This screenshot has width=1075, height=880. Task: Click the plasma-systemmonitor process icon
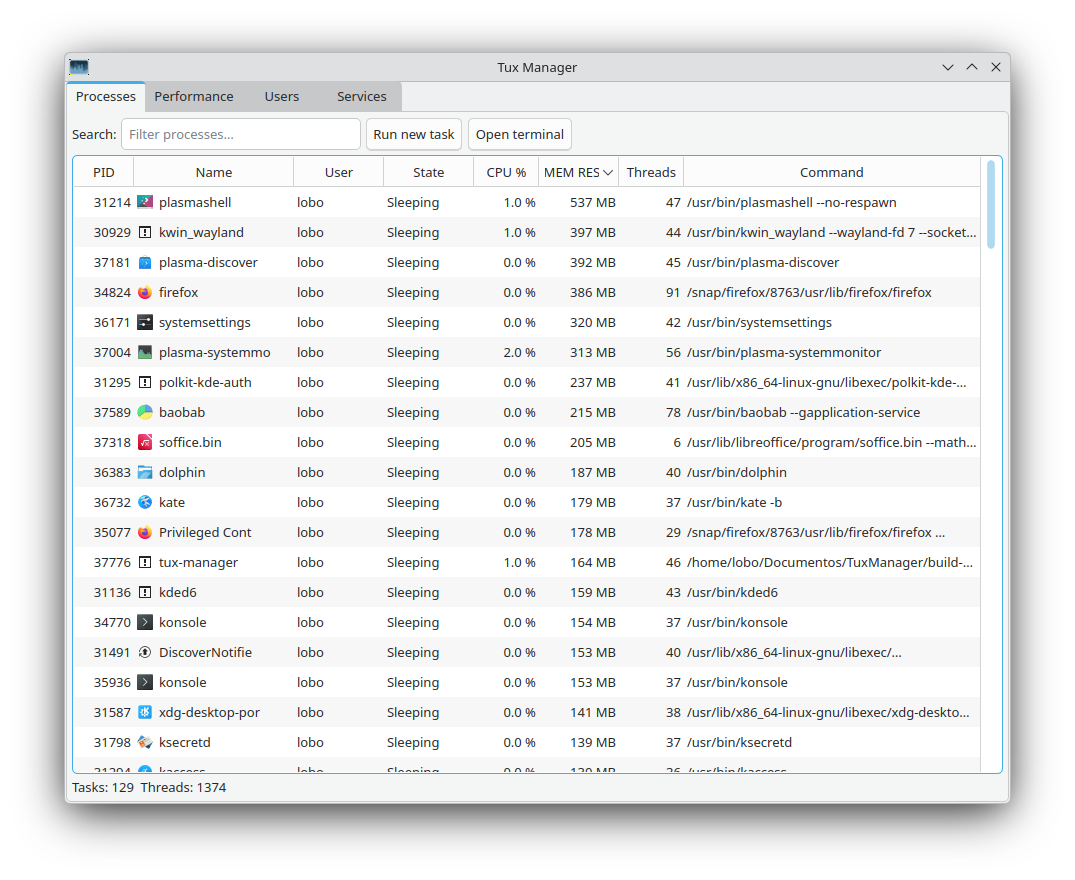(145, 352)
